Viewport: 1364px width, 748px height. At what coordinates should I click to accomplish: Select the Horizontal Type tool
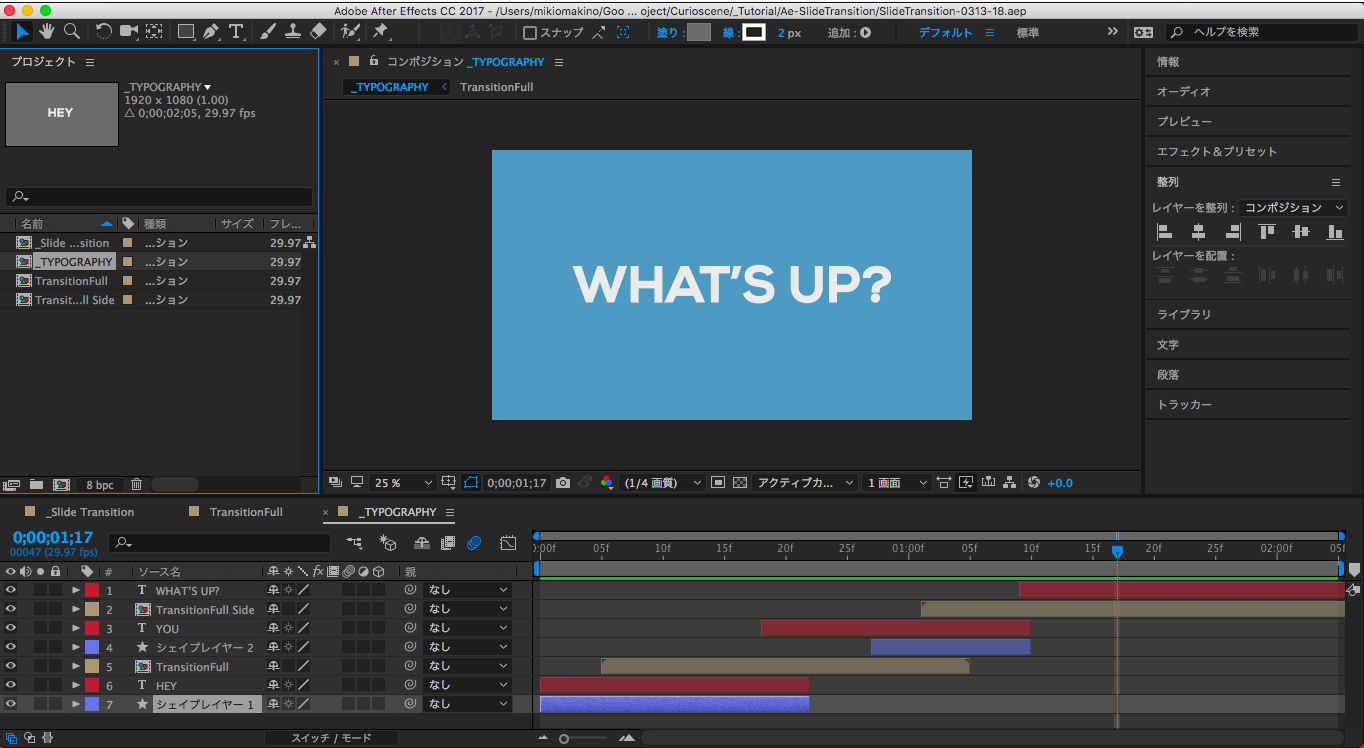[x=236, y=32]
